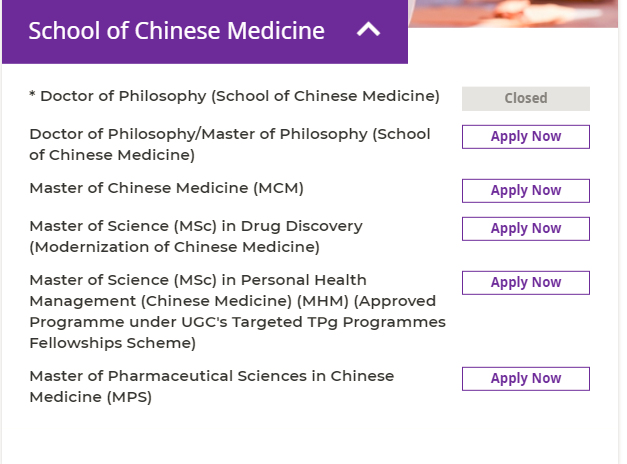627x464 pixels.
Task: Apply Now for MSc in Personal Health Management
Action: (525, 283)
